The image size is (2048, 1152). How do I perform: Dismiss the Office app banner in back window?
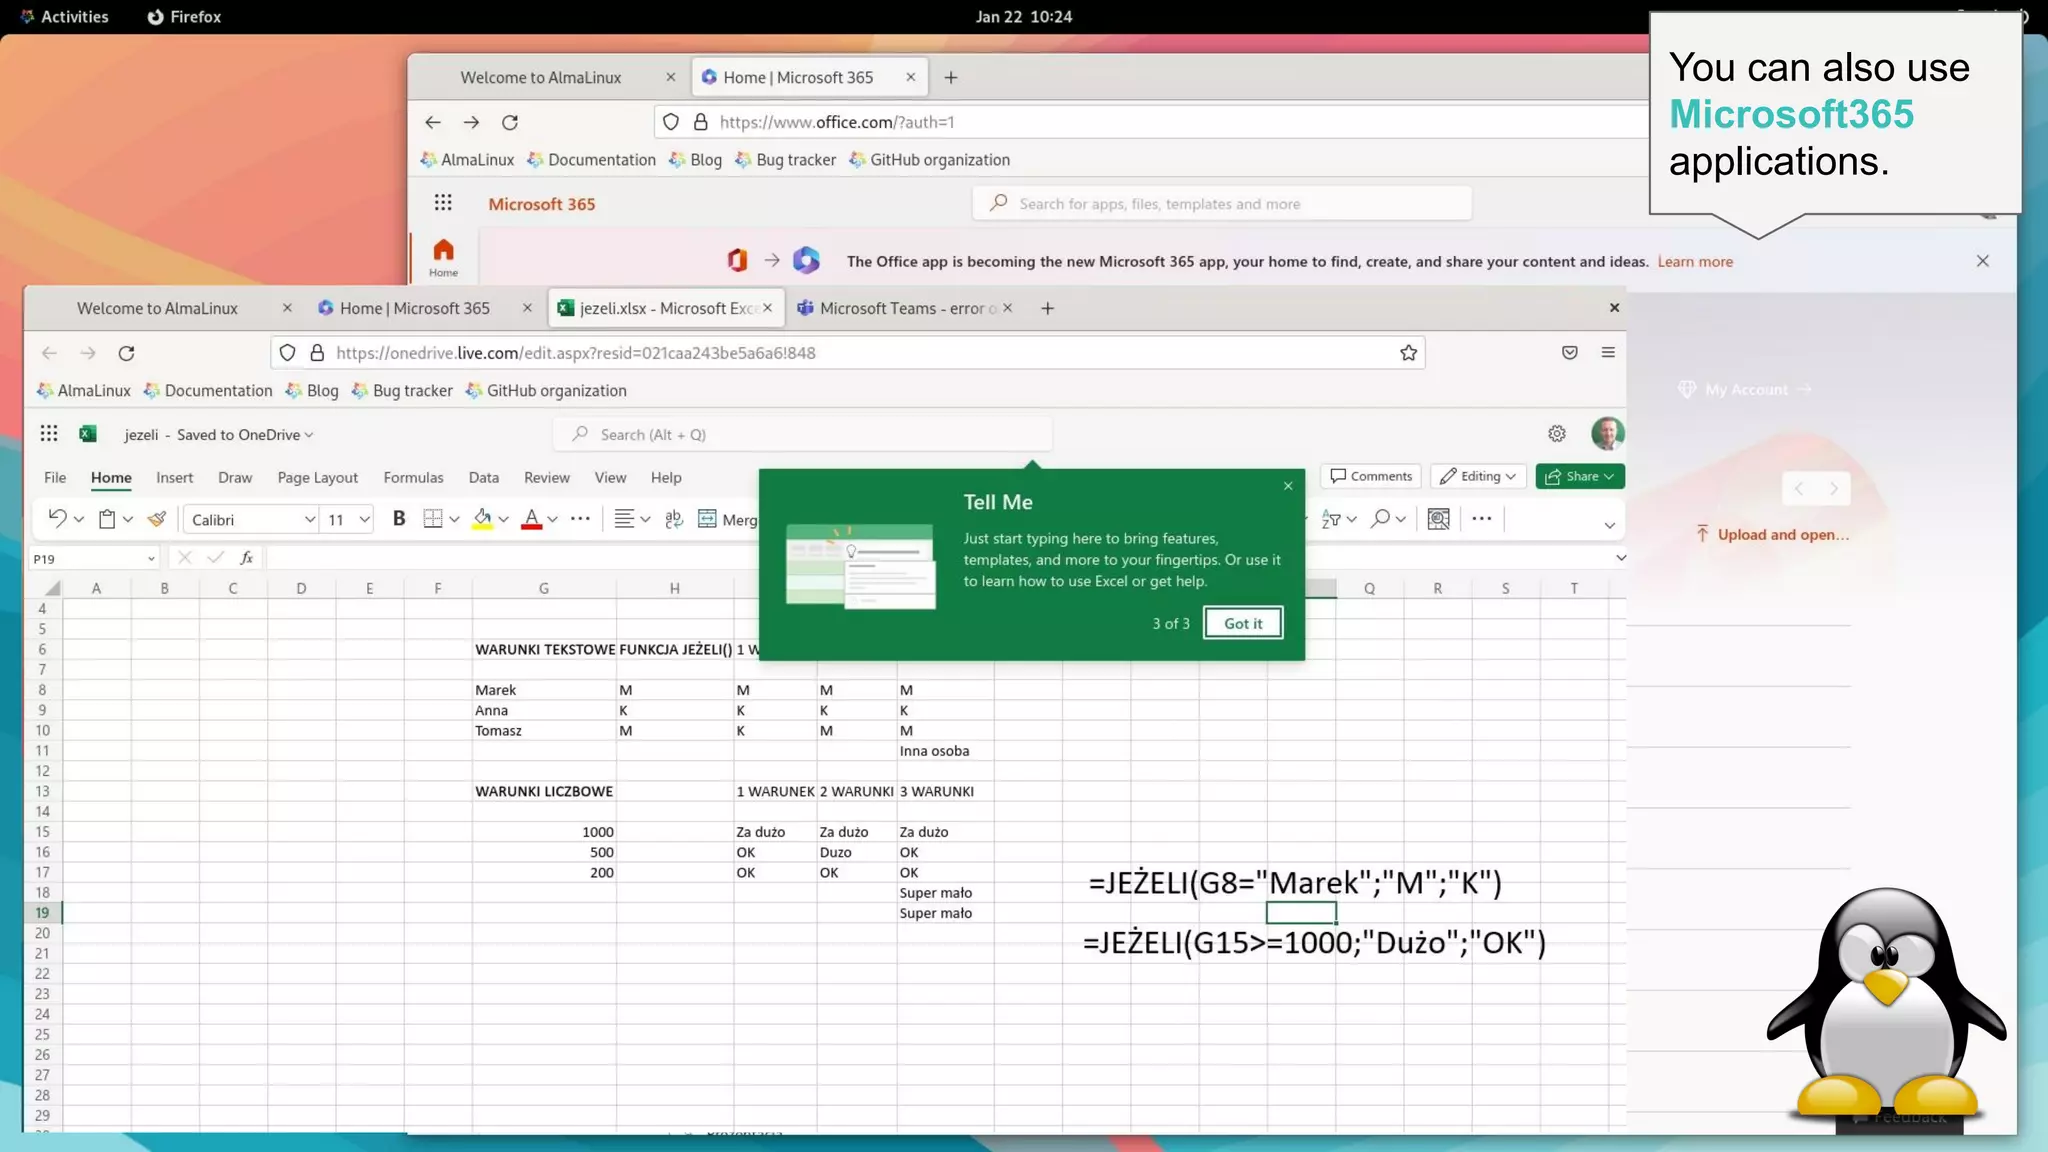1982,261
